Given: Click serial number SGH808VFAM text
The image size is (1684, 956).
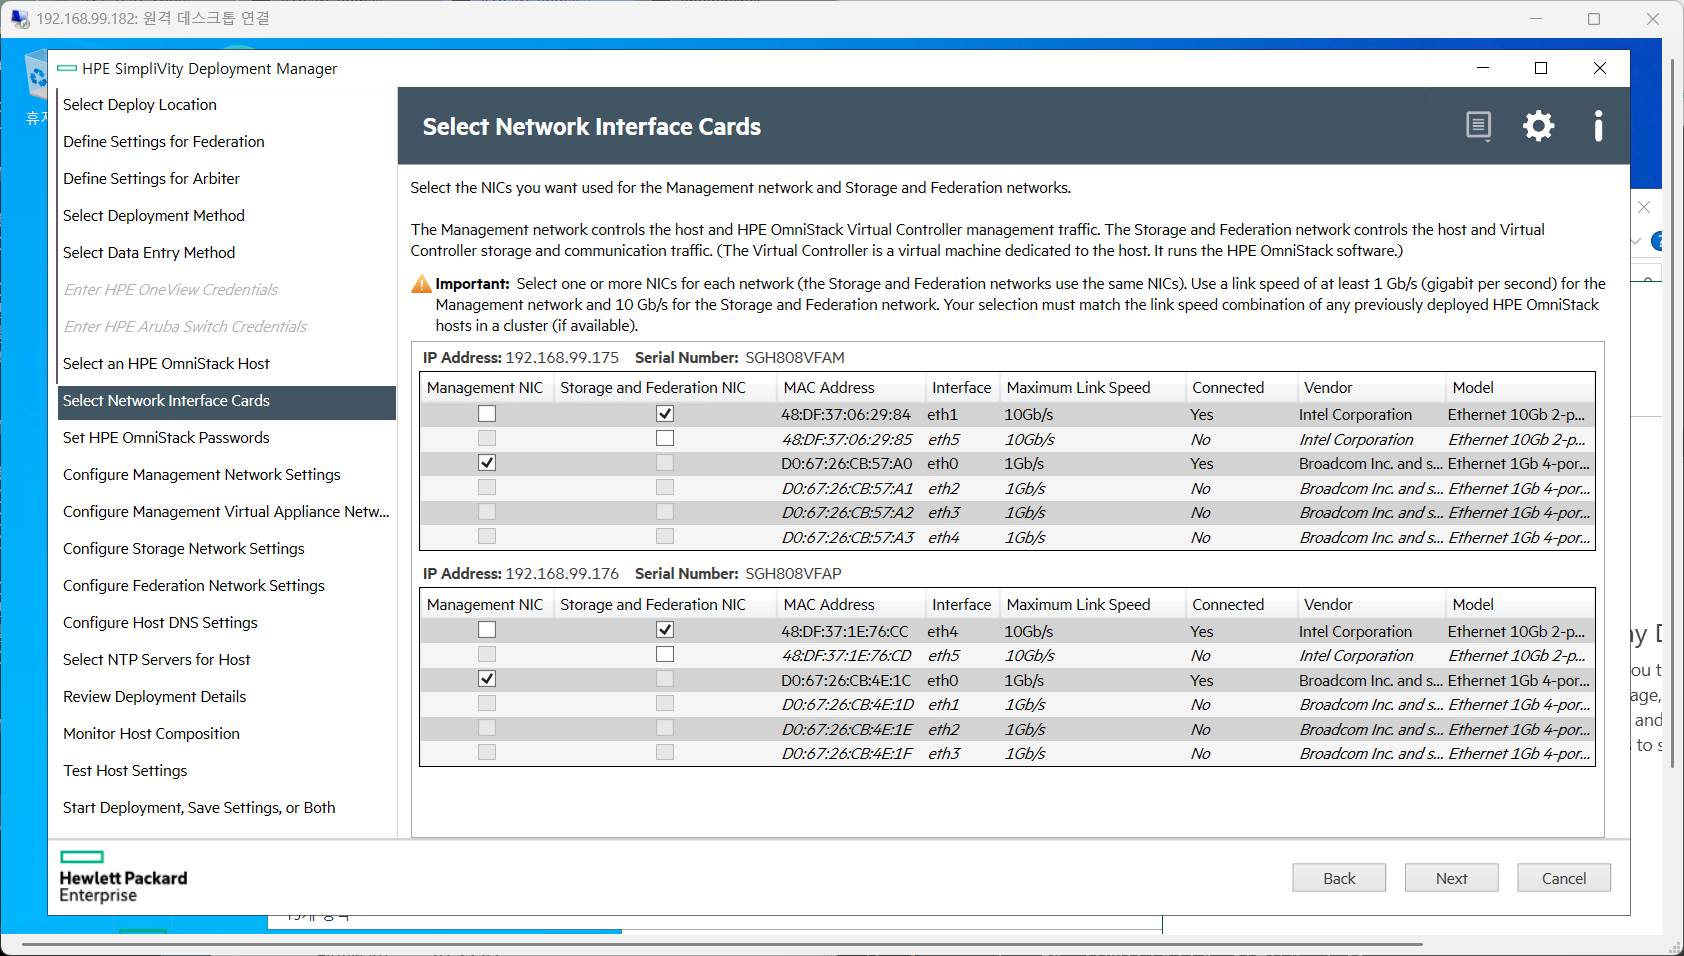Looking at the screenshot, I should (x=795, y=358).
